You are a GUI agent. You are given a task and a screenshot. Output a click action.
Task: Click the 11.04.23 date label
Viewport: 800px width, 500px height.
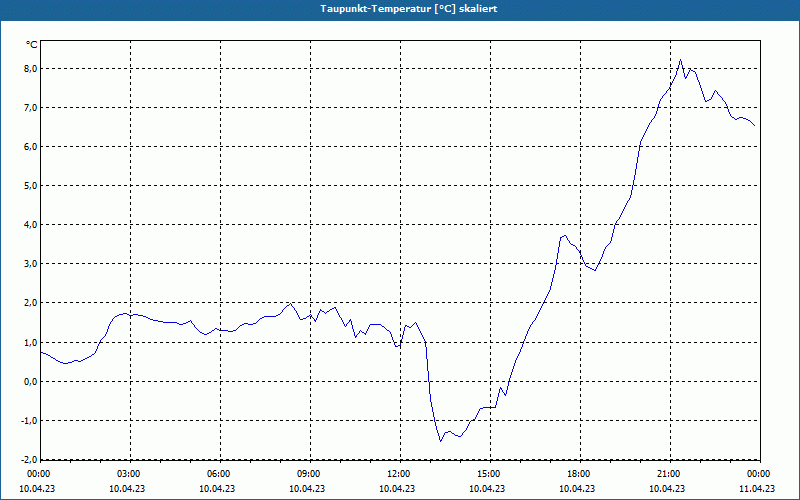(x=757, y=488)
